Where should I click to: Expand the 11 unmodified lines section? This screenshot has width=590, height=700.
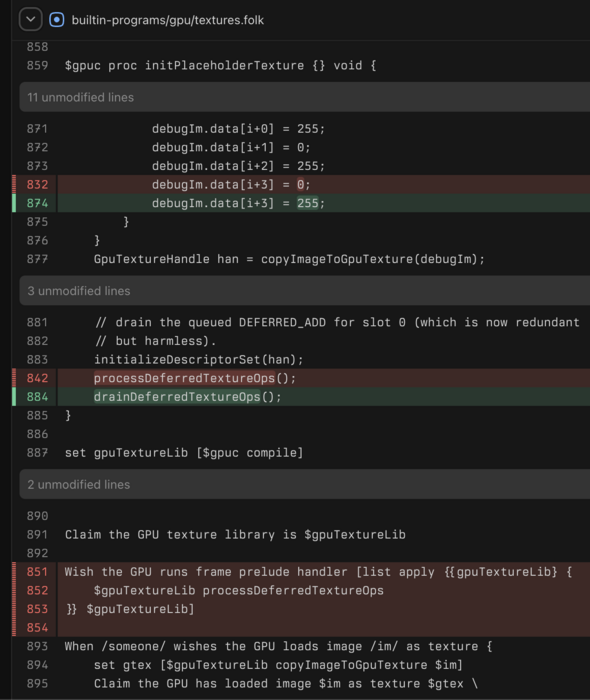(304, 97)
